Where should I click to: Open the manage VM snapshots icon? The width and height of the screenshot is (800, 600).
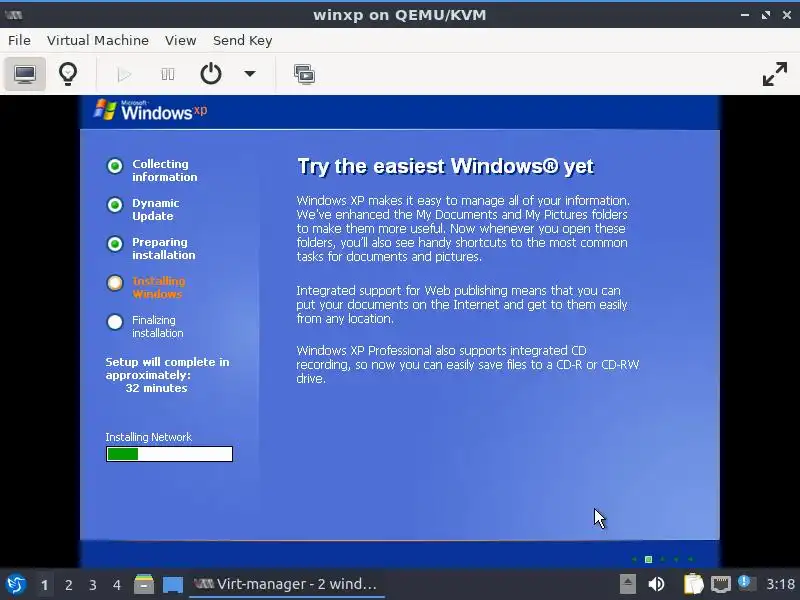[x=304, y=74]
